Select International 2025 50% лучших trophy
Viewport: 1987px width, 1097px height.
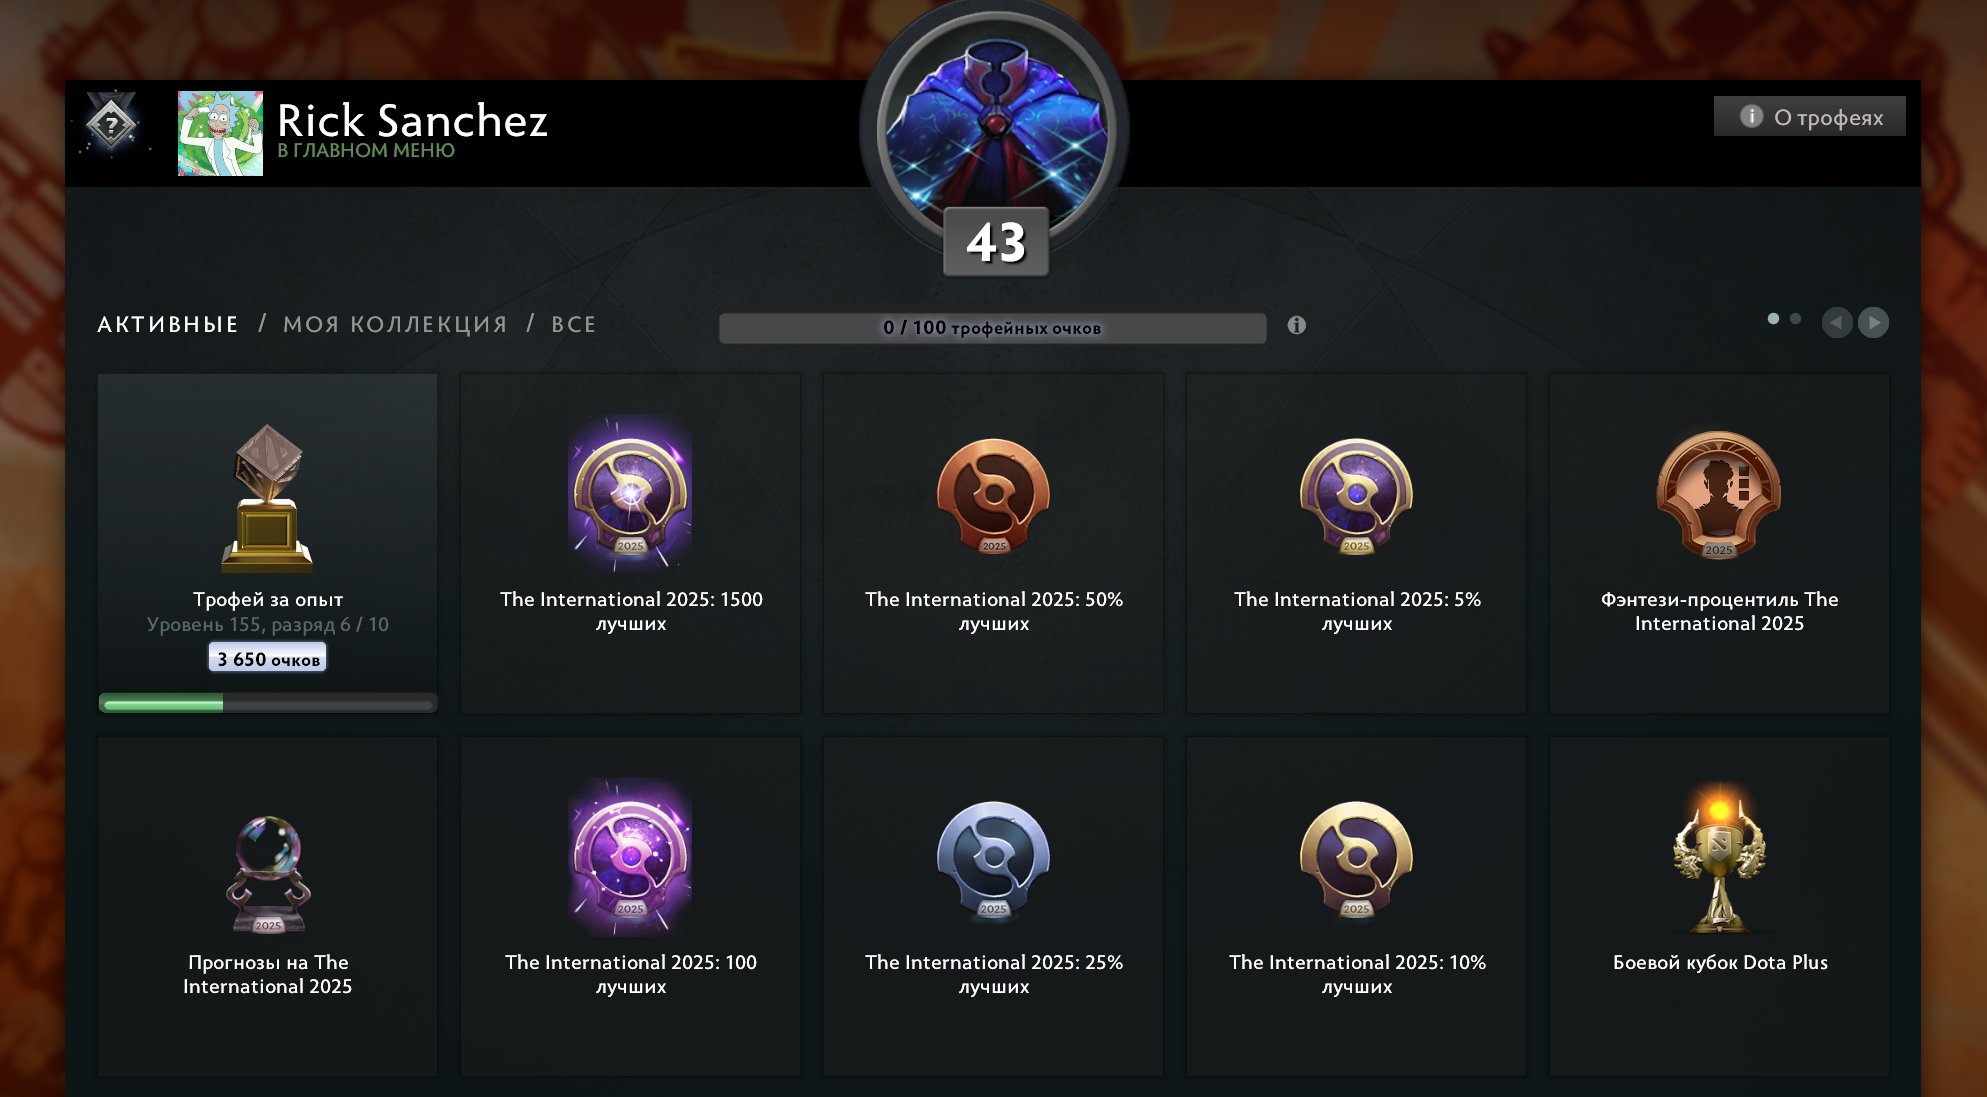(993, 543)
